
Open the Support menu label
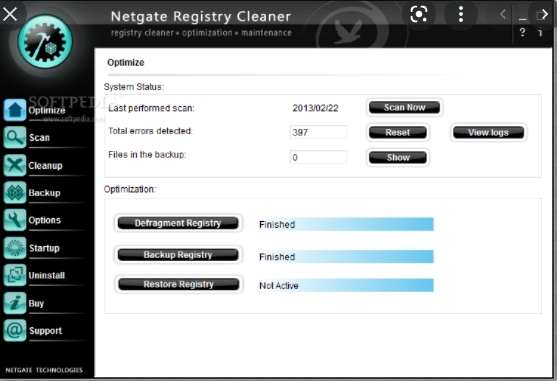tap(45, 331)
